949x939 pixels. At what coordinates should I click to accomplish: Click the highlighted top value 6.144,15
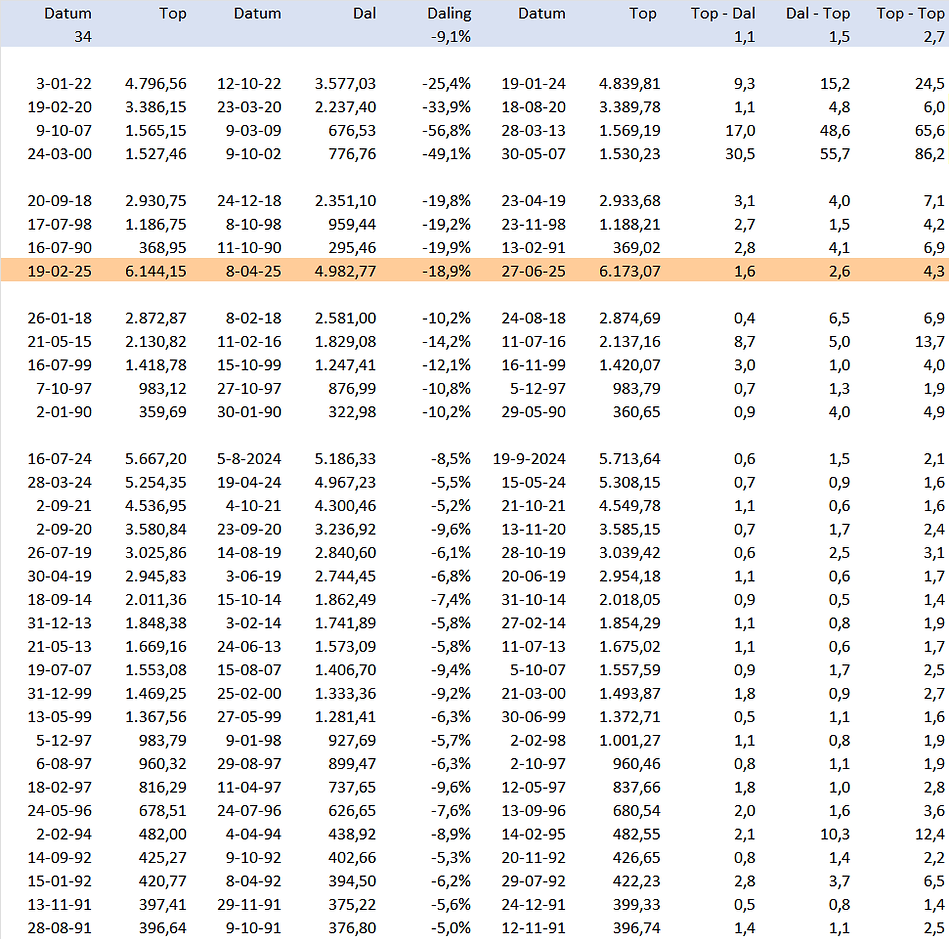click(x=156, y=271)
